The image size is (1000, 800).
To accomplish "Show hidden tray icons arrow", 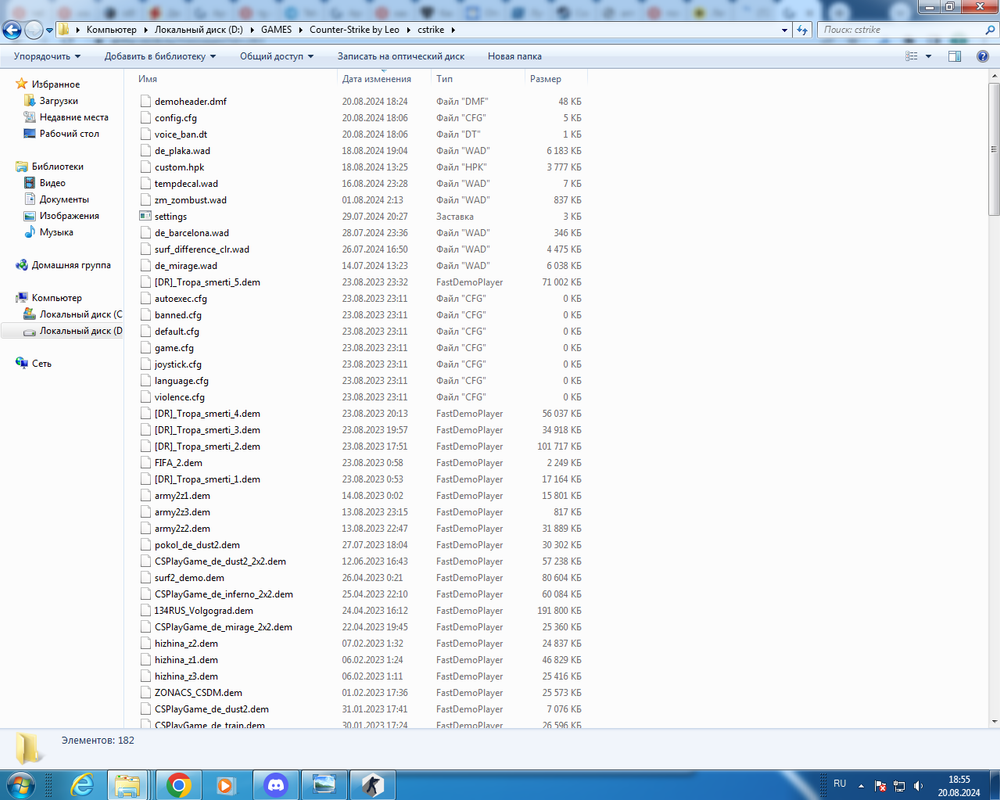I will pyautogui.click(x=861, y=785).
